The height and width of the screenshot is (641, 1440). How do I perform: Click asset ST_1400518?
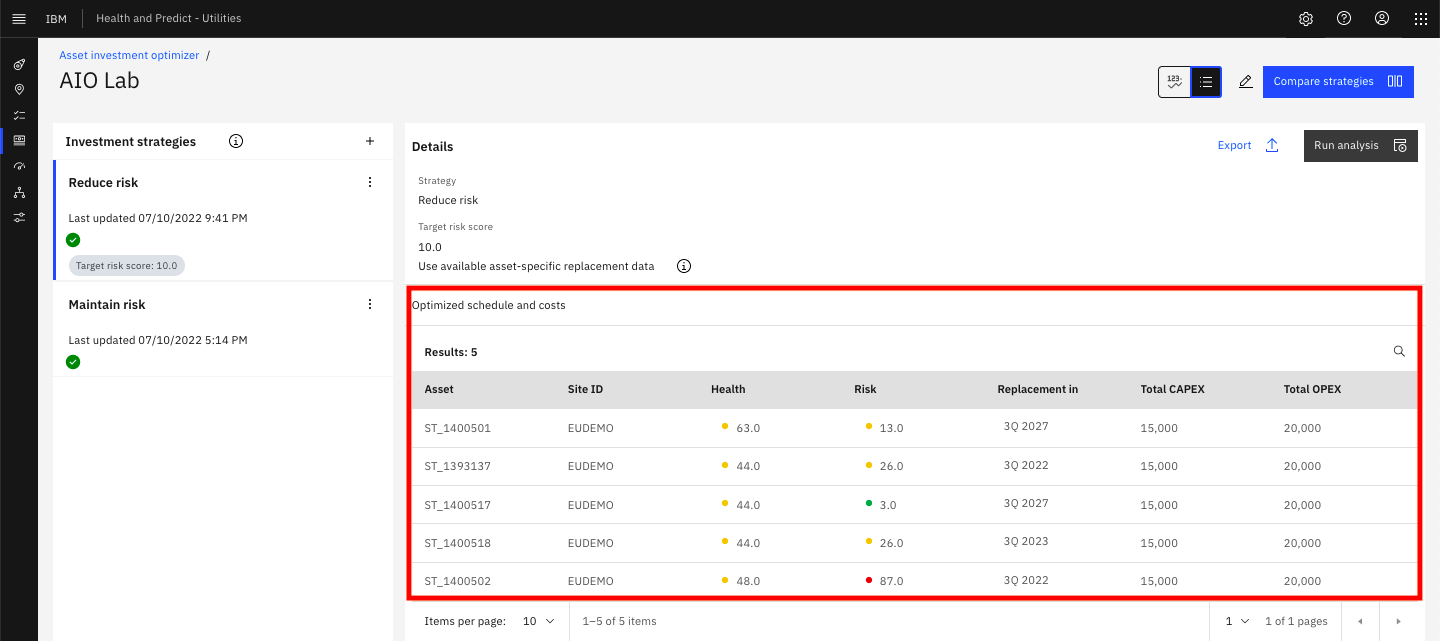coord(457,543)
